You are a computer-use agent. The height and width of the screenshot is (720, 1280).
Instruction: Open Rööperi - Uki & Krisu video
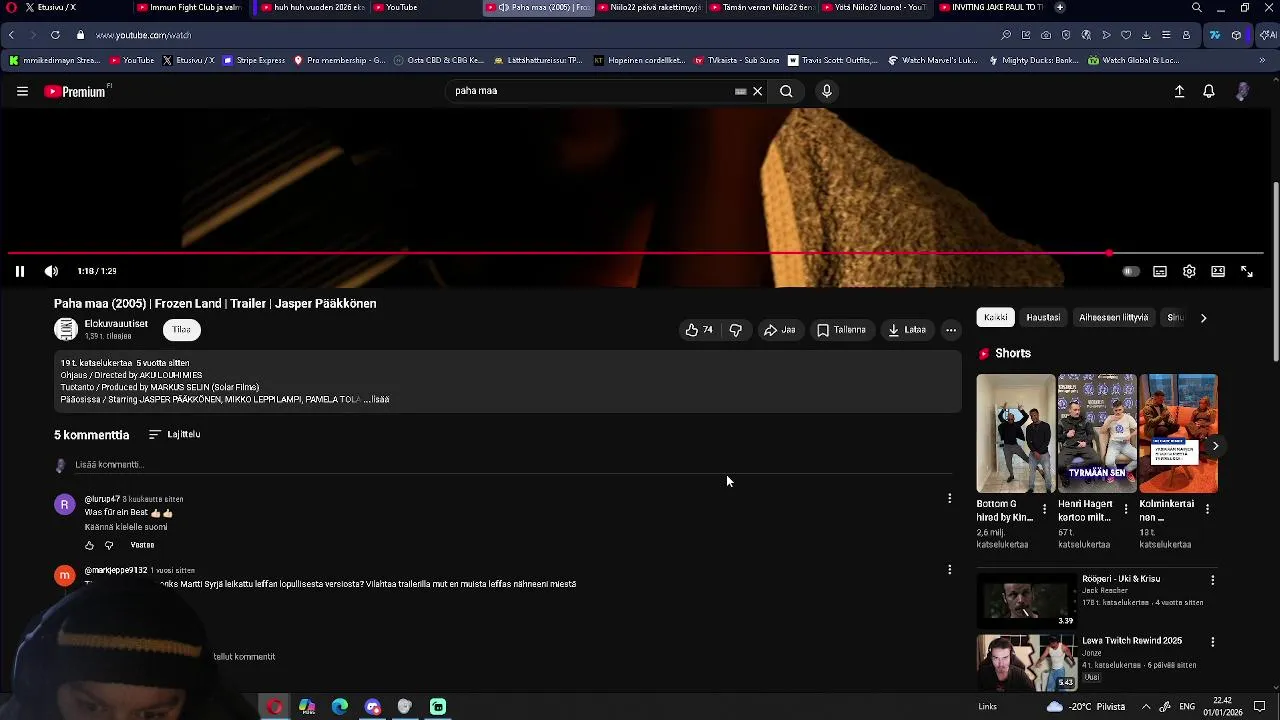1026,599
